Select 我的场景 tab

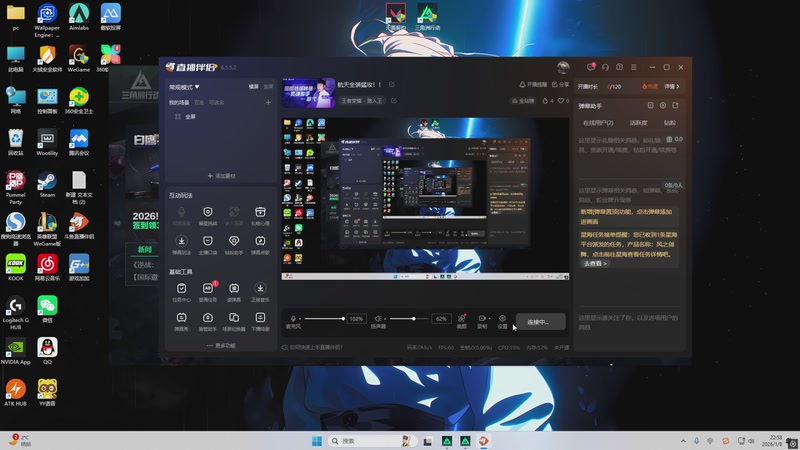pos(179,103)
